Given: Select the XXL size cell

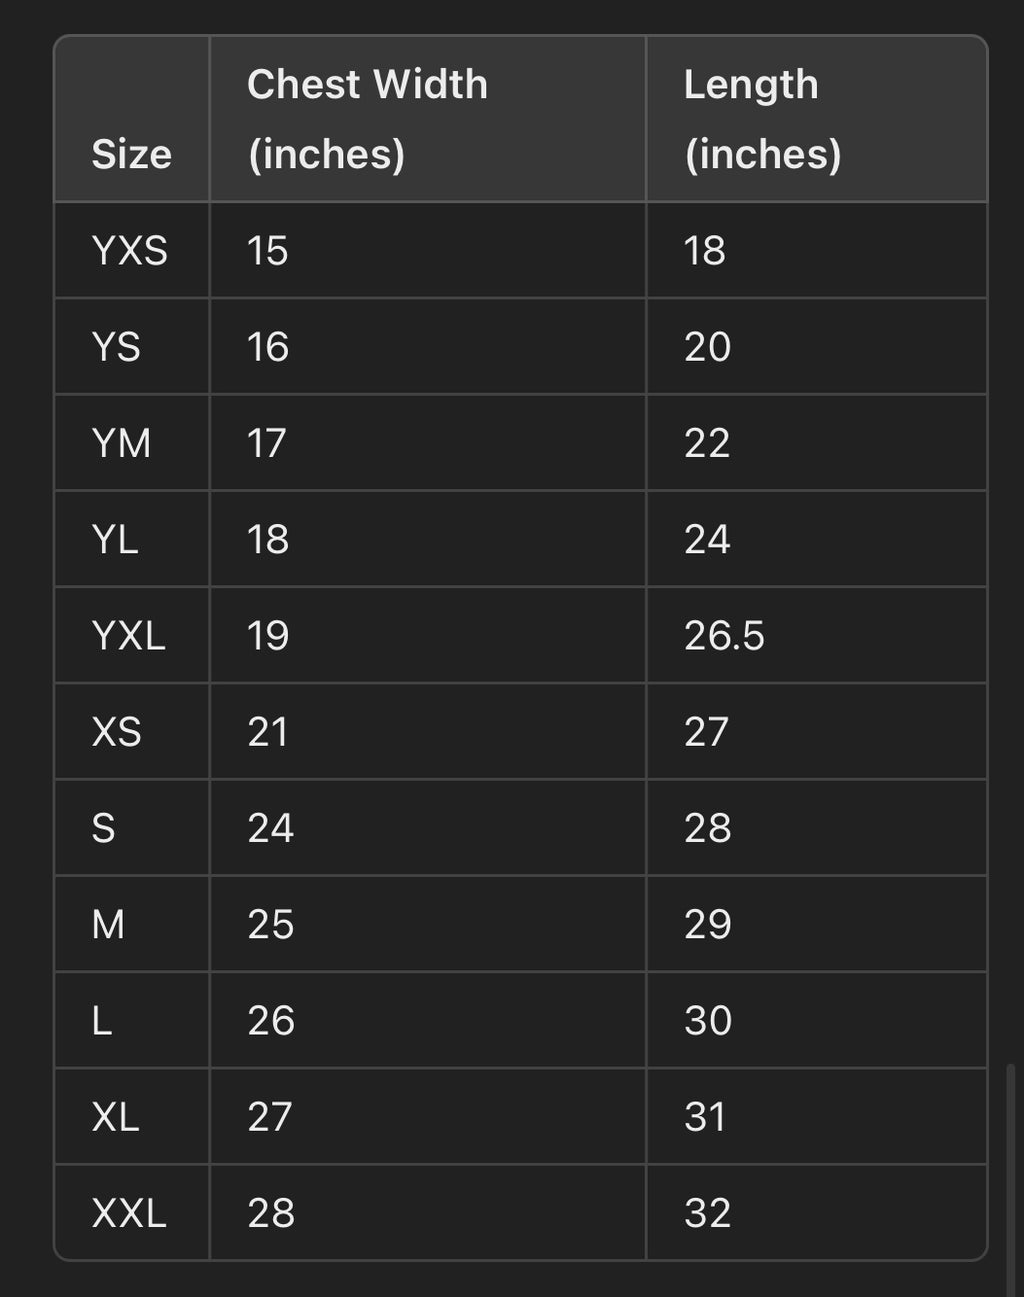Looking at the screenshot, I should [129, 1213].
